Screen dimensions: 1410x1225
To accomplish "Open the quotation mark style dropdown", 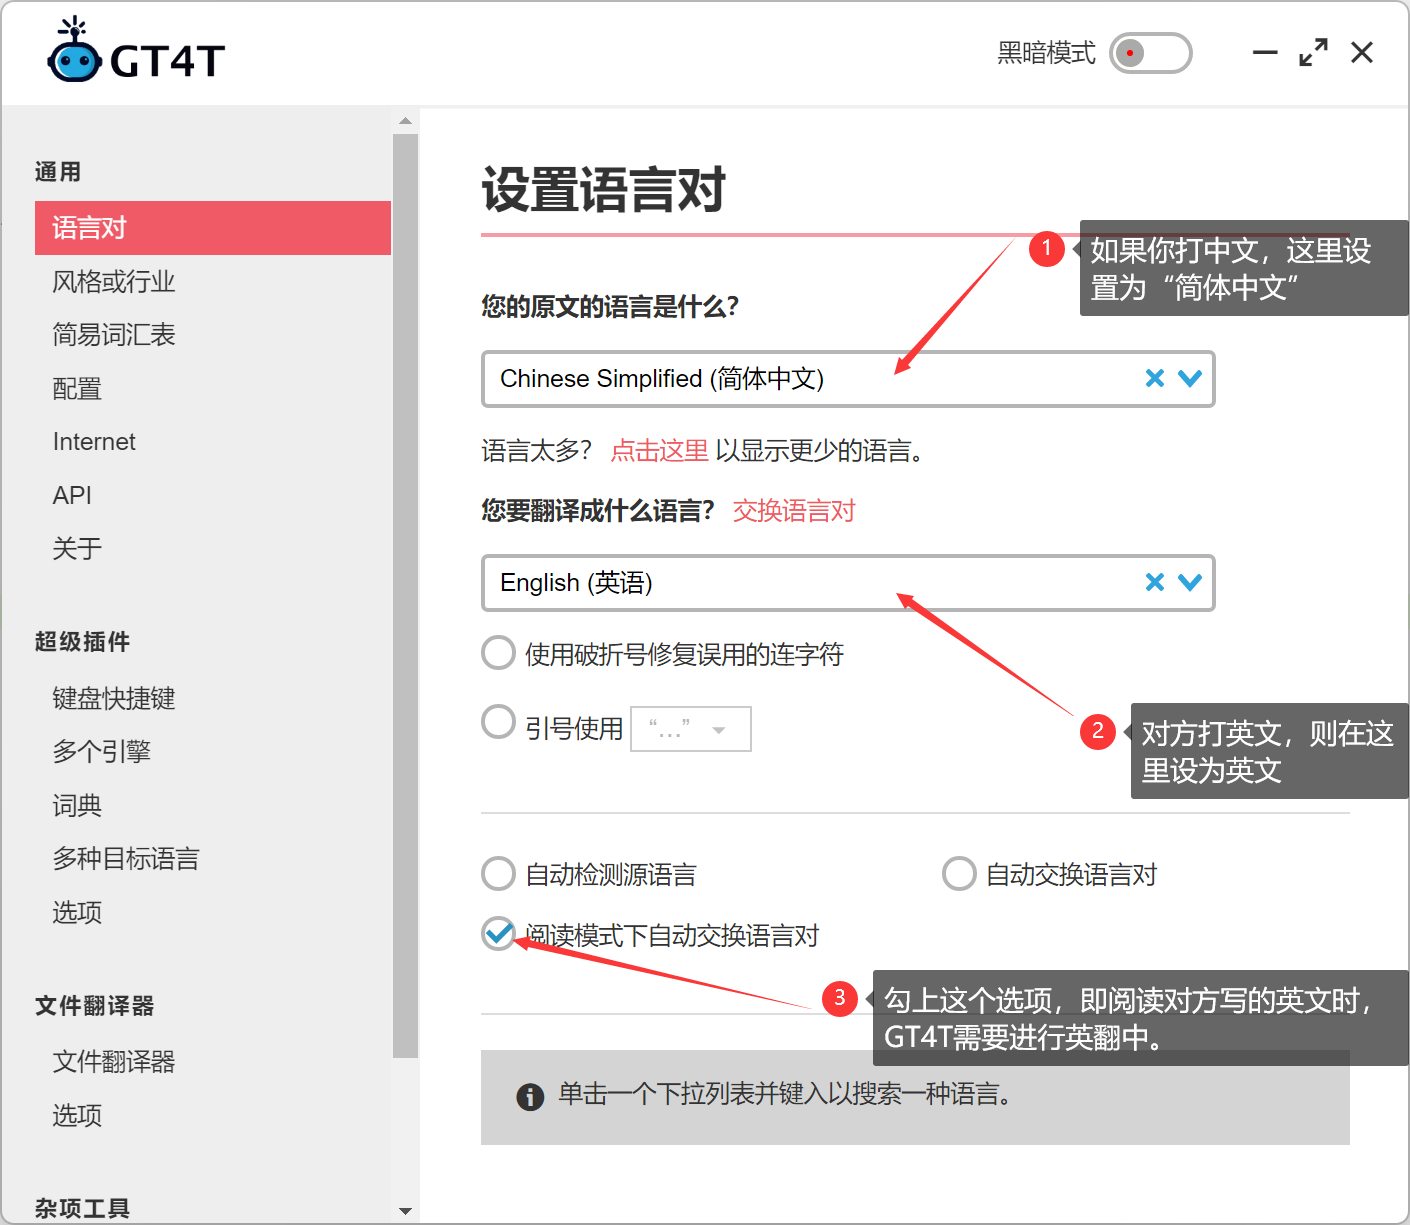I will 722,729.
